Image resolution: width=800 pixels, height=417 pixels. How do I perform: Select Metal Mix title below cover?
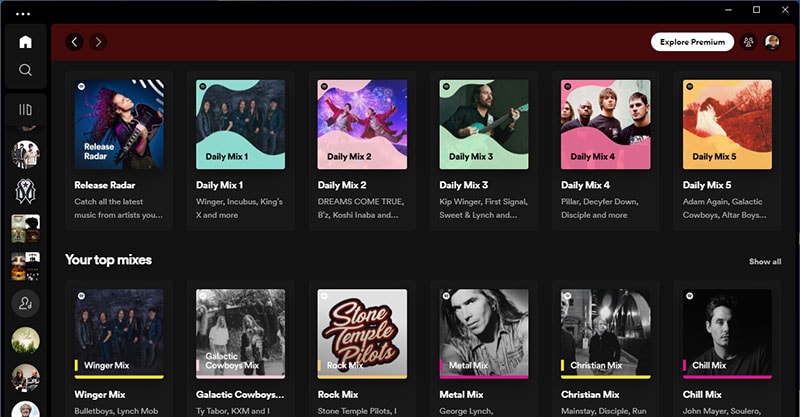(x=461, y=395)
